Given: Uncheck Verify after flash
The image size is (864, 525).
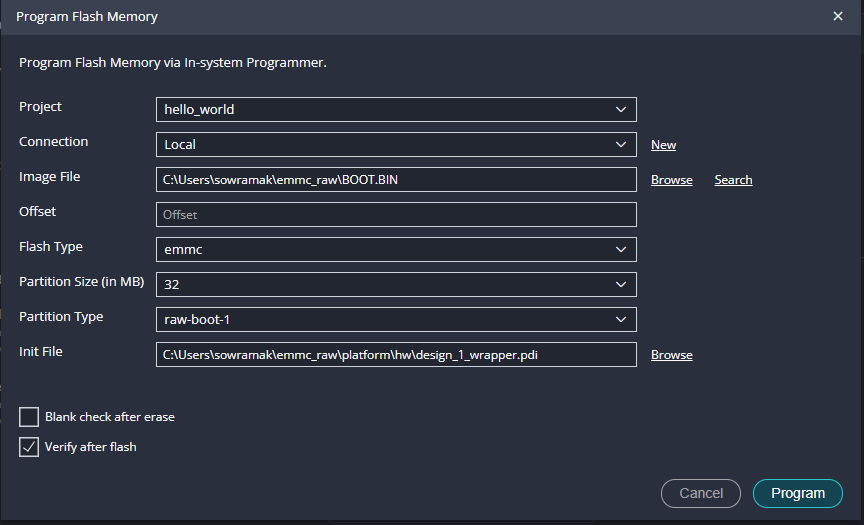Looking at the screenshot, I should (30, 447).
